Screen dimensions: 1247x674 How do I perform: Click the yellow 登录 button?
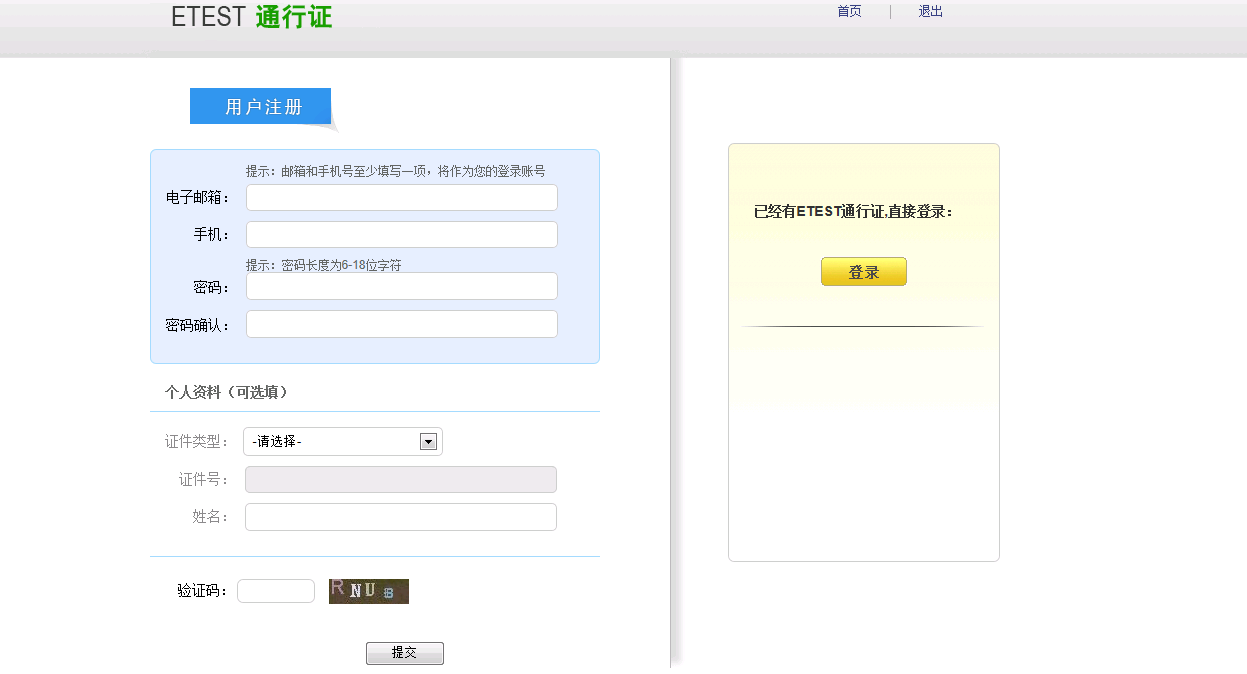(863, 272)
